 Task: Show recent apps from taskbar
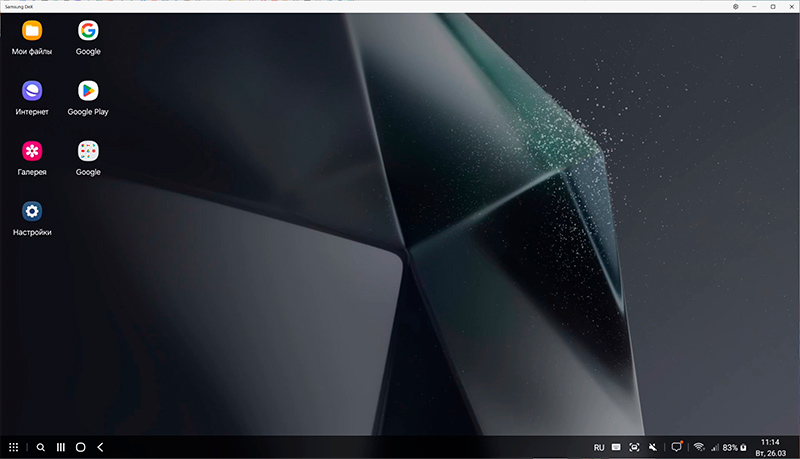click(x=61, y=447)
